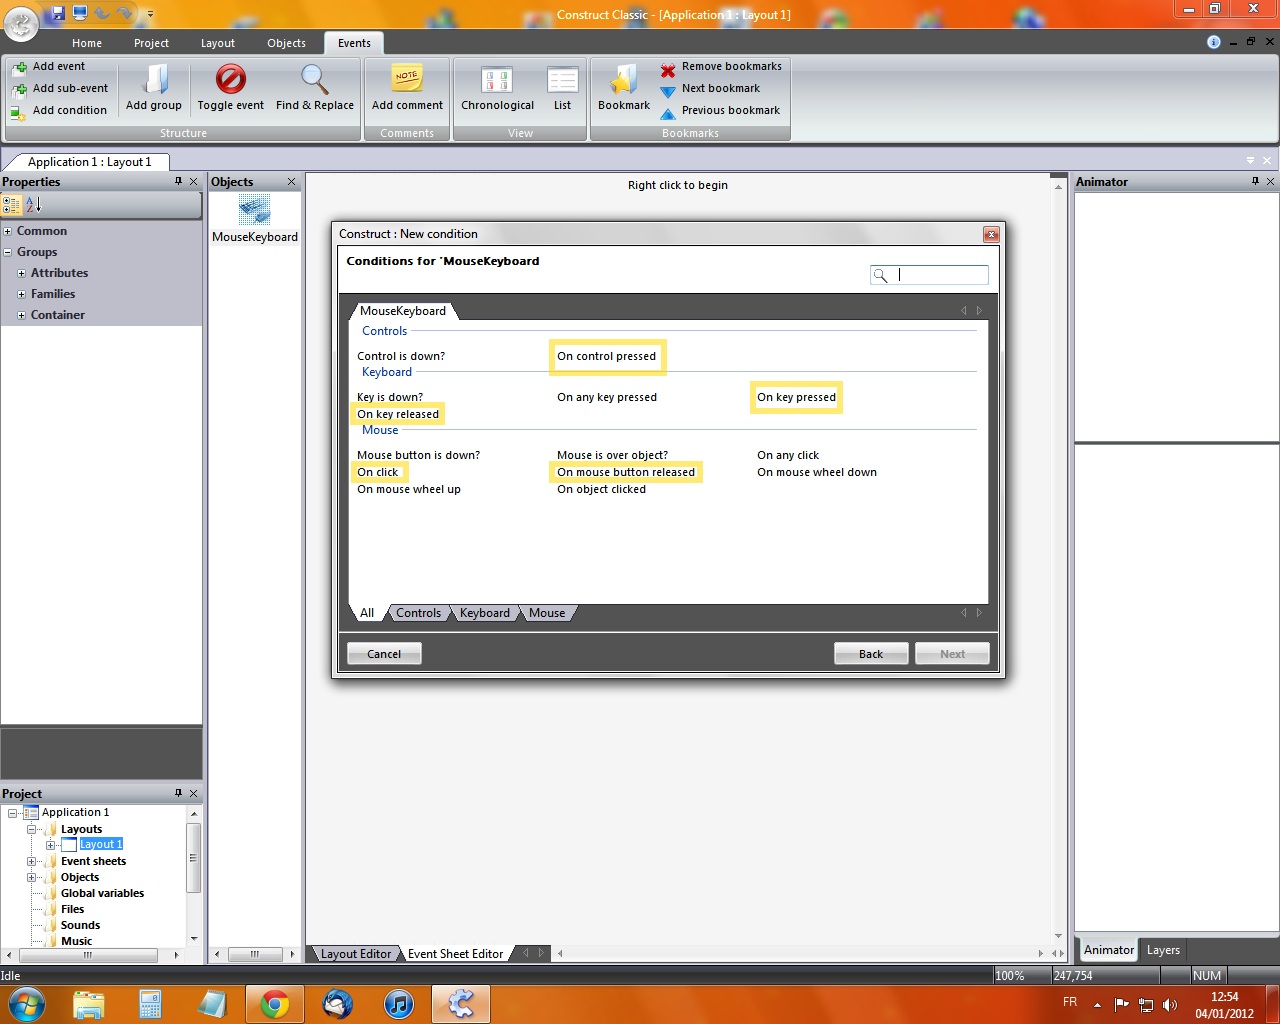This screenshot has height=1024, width=1280.
Task: Select Sounds in Project tree
Action: [x=80, y=925]
